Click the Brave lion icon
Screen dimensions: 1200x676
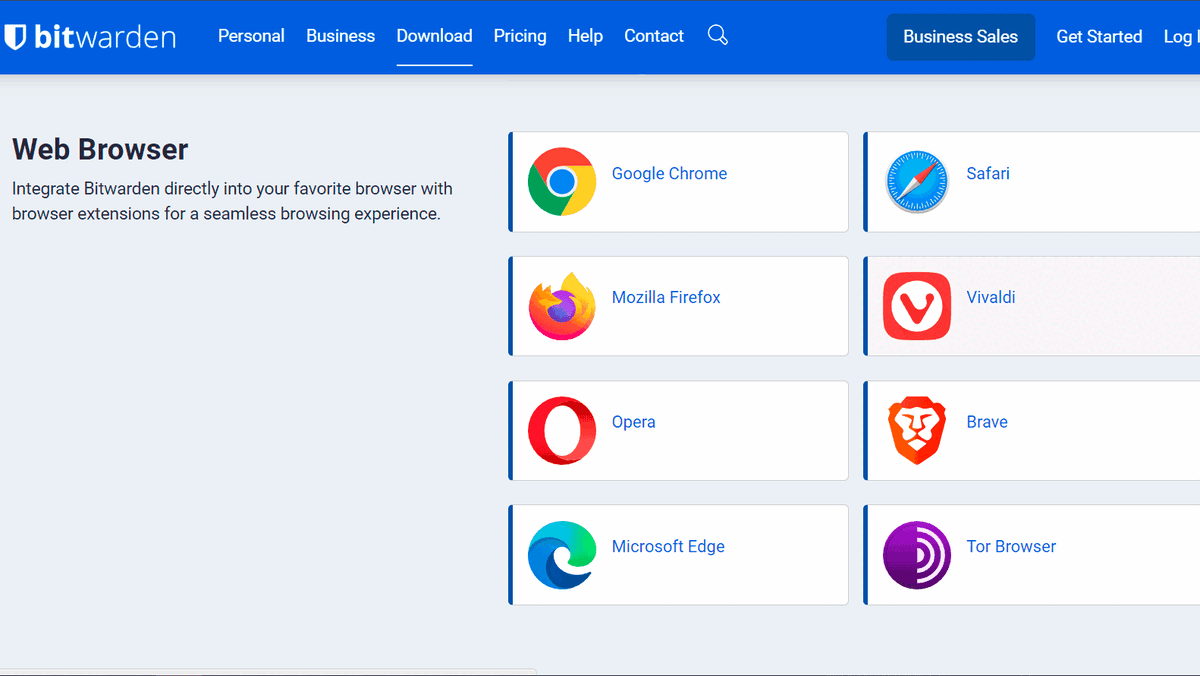point(917,431)
